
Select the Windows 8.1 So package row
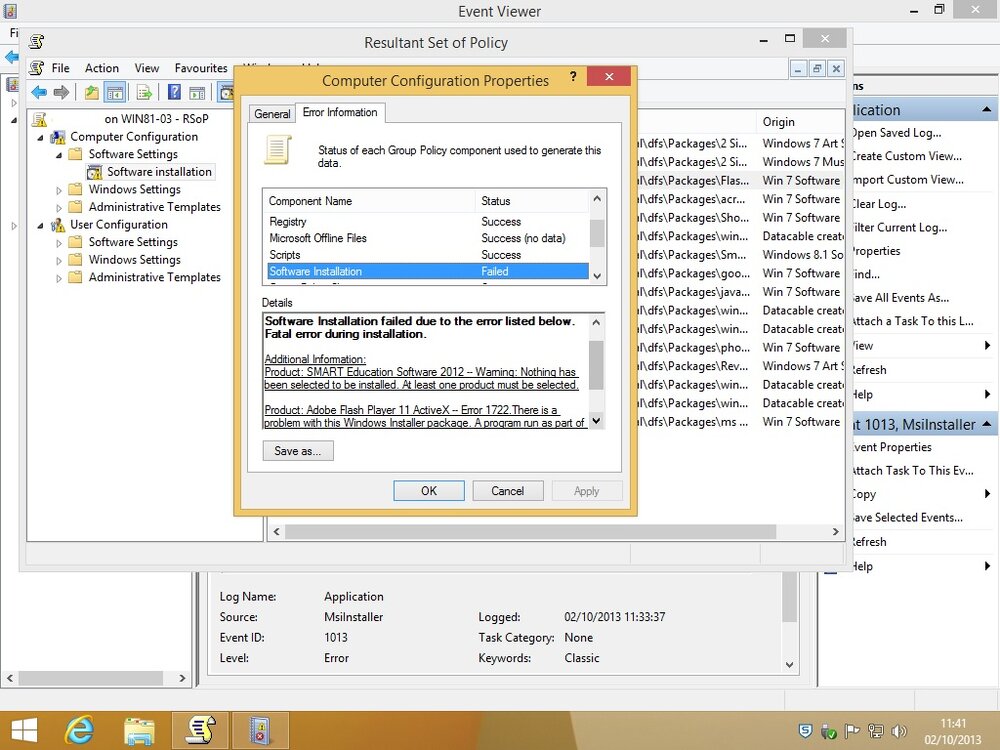(x=740, y=255)
